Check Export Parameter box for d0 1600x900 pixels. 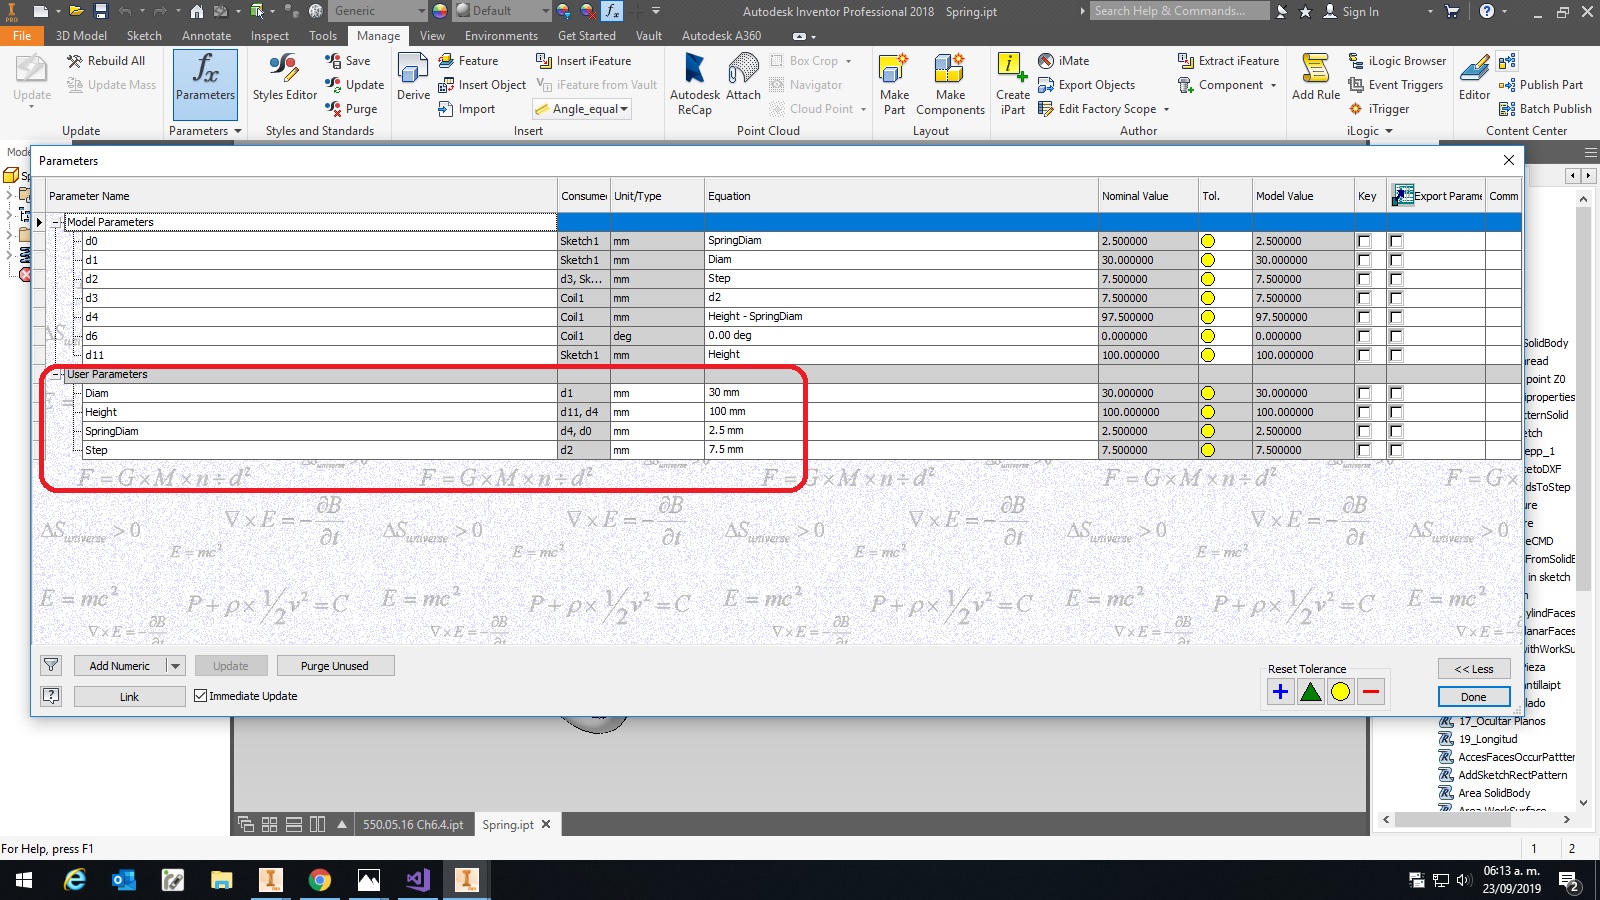point(1396,241)
